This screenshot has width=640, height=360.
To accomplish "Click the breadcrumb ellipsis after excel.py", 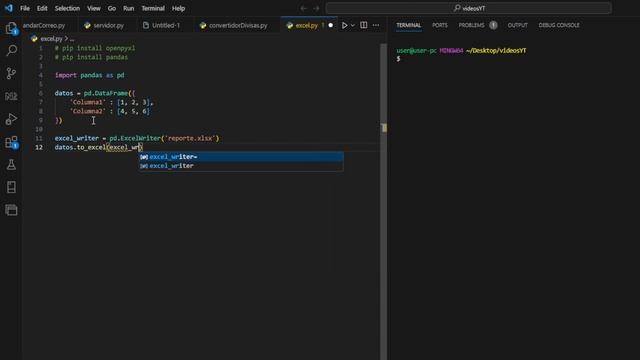I will 72,39.
